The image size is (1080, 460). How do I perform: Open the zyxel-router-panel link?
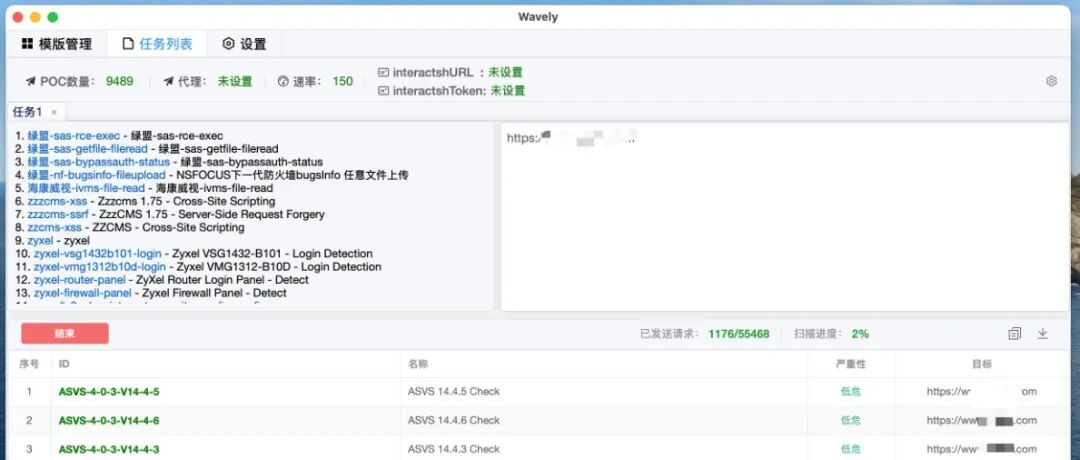tap(80, 280)
